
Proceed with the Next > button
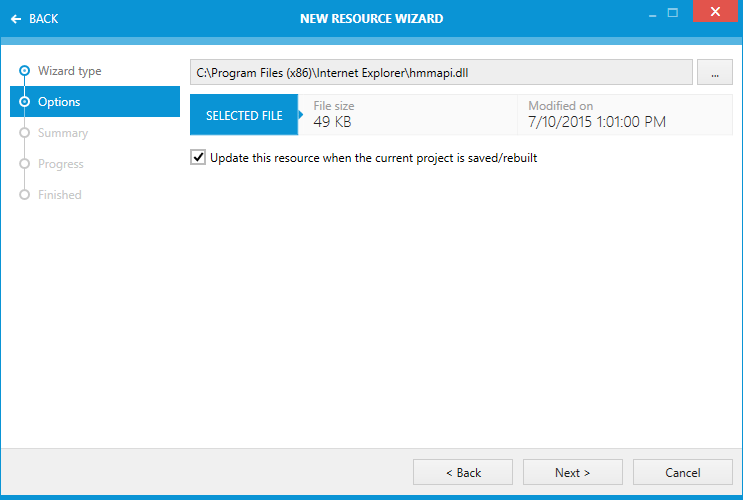572,472
